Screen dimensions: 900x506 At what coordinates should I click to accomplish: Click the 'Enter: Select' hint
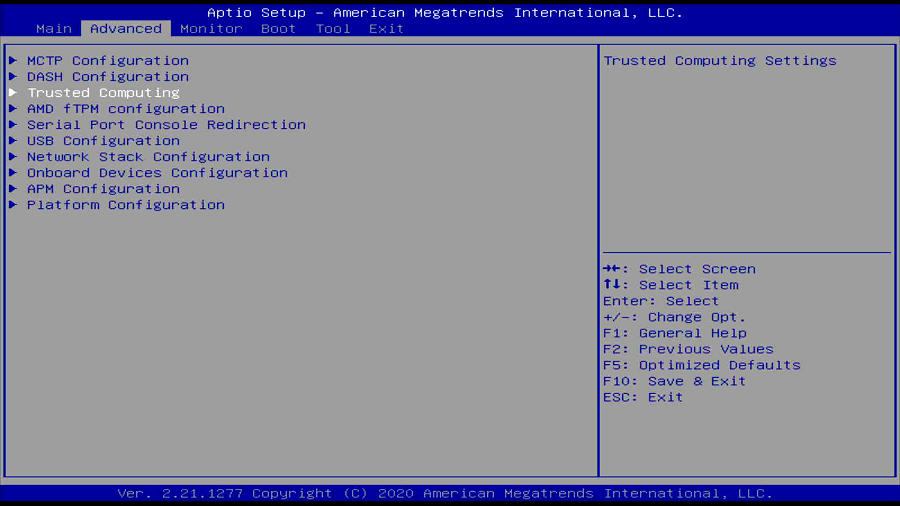click(661, 301)
